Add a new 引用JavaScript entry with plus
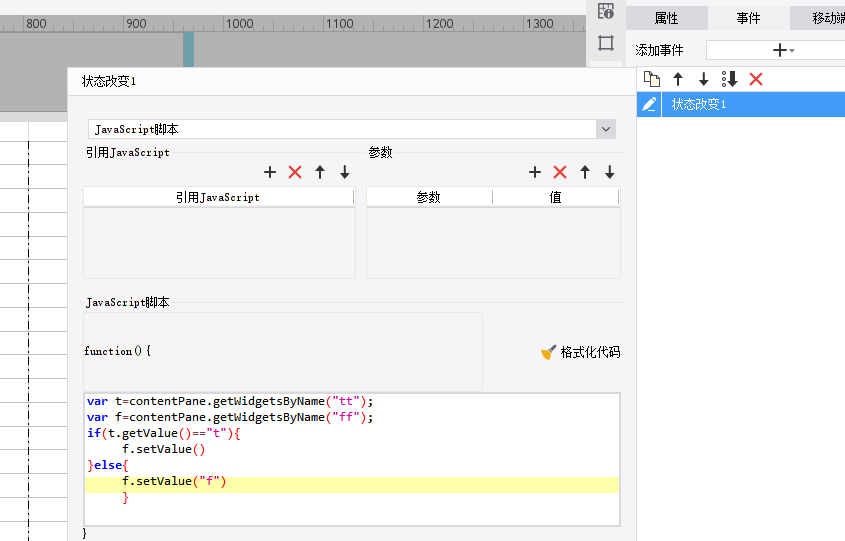845x541 pixels. point(270,172)
